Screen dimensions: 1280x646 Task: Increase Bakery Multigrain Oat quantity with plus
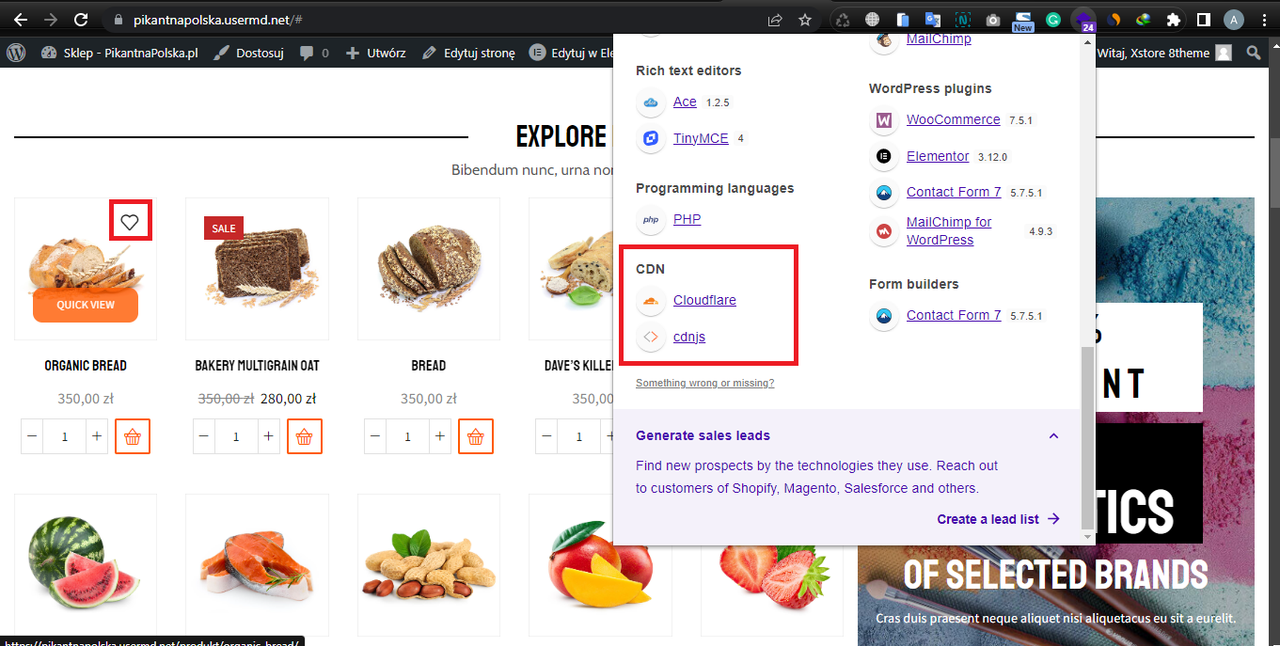(268, 437)
